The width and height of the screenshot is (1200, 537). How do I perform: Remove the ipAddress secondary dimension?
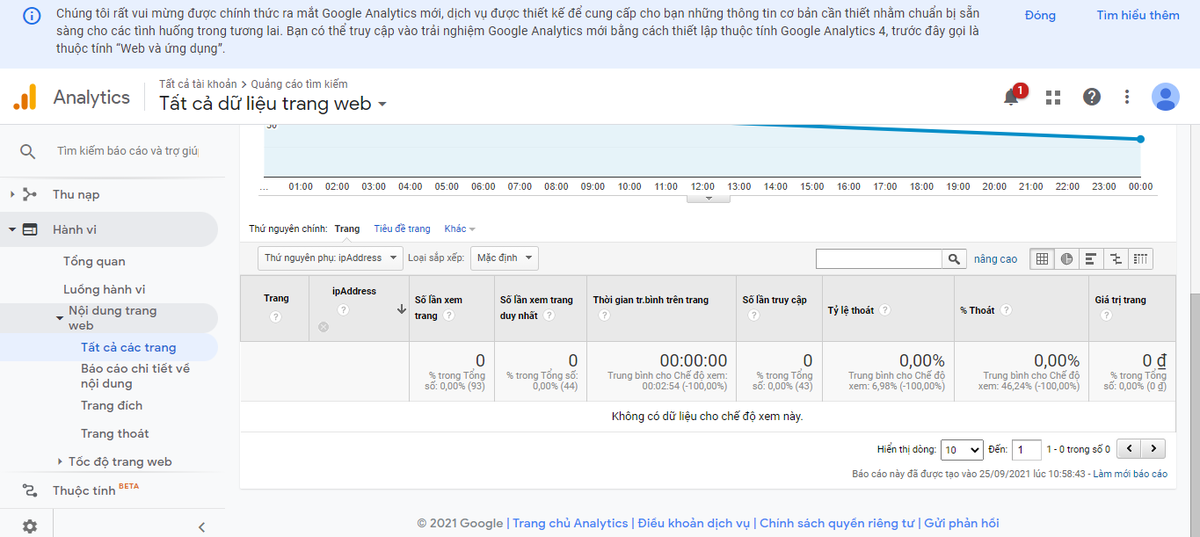pyautogui.click(x=323, y=327)
